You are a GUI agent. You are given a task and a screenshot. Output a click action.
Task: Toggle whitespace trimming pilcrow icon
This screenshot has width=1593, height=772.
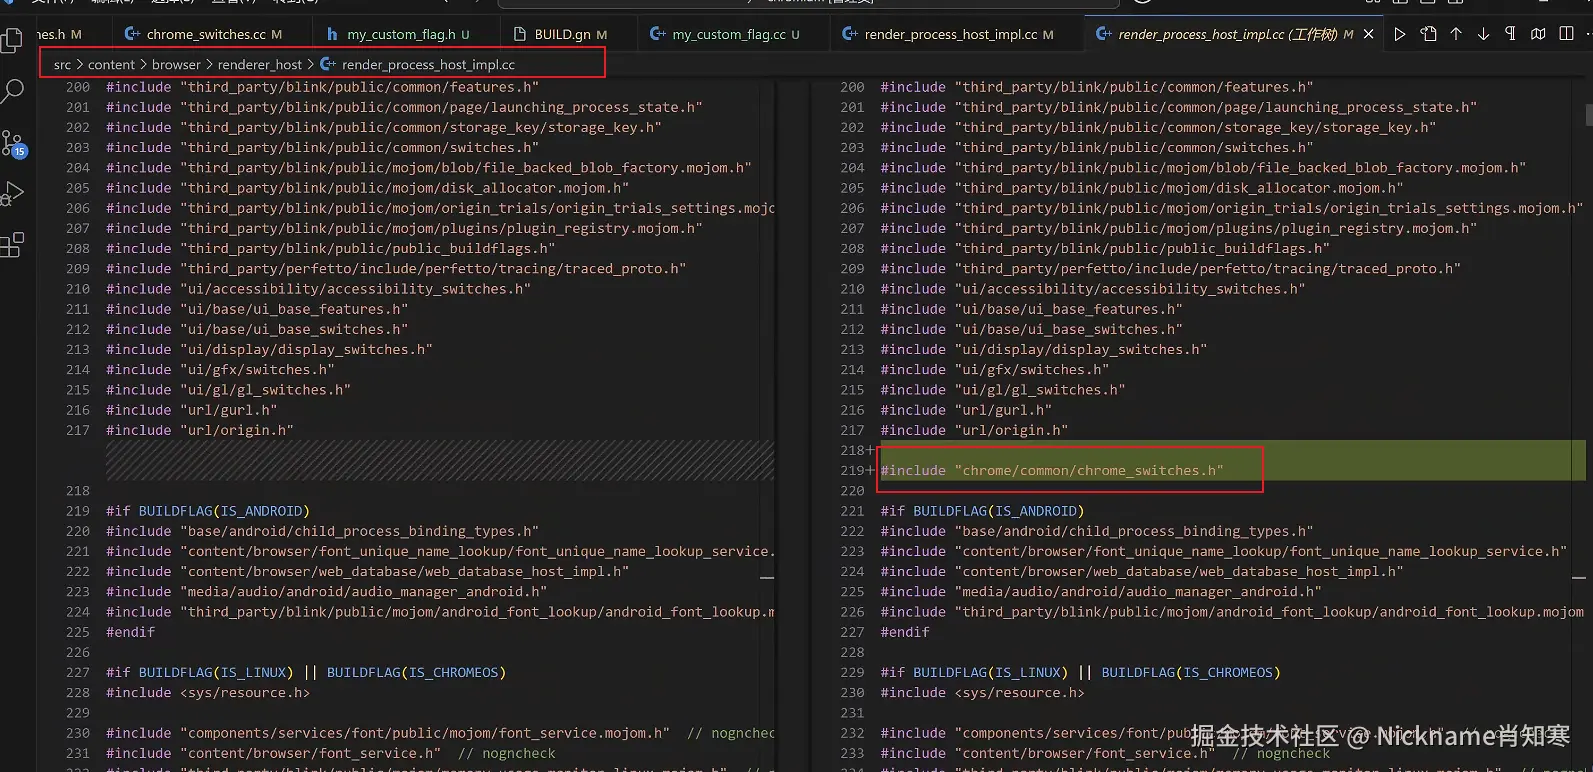pyautogui.click(x=1510, y=34)
